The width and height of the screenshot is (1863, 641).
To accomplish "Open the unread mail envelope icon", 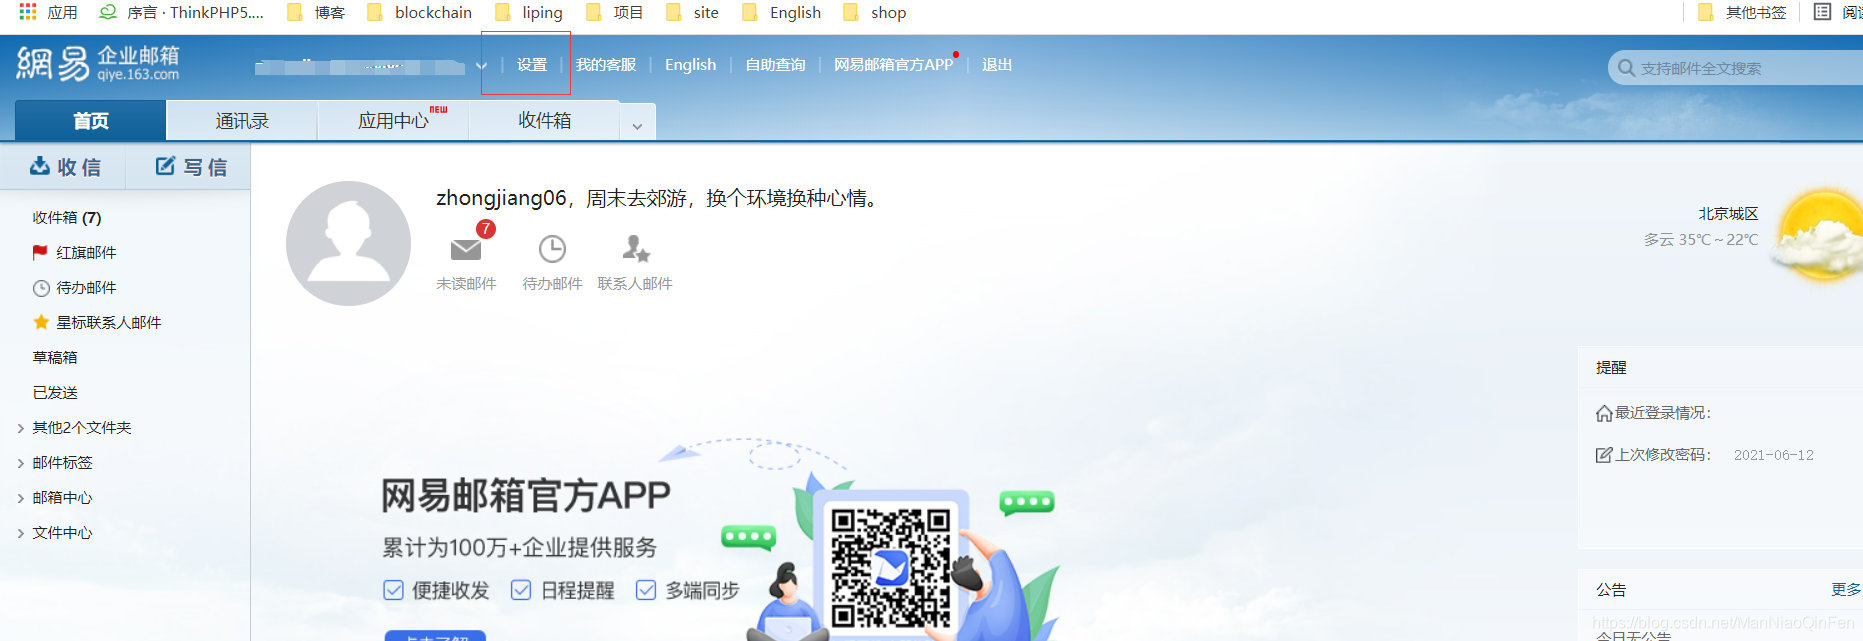I will pos(466,249).
